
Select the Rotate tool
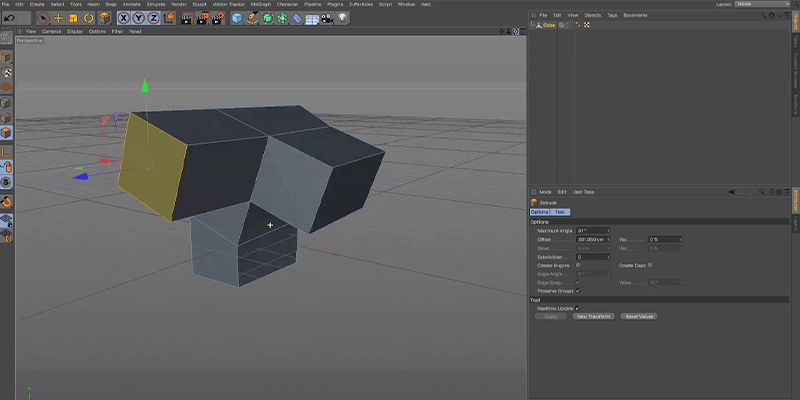[89, 18]
